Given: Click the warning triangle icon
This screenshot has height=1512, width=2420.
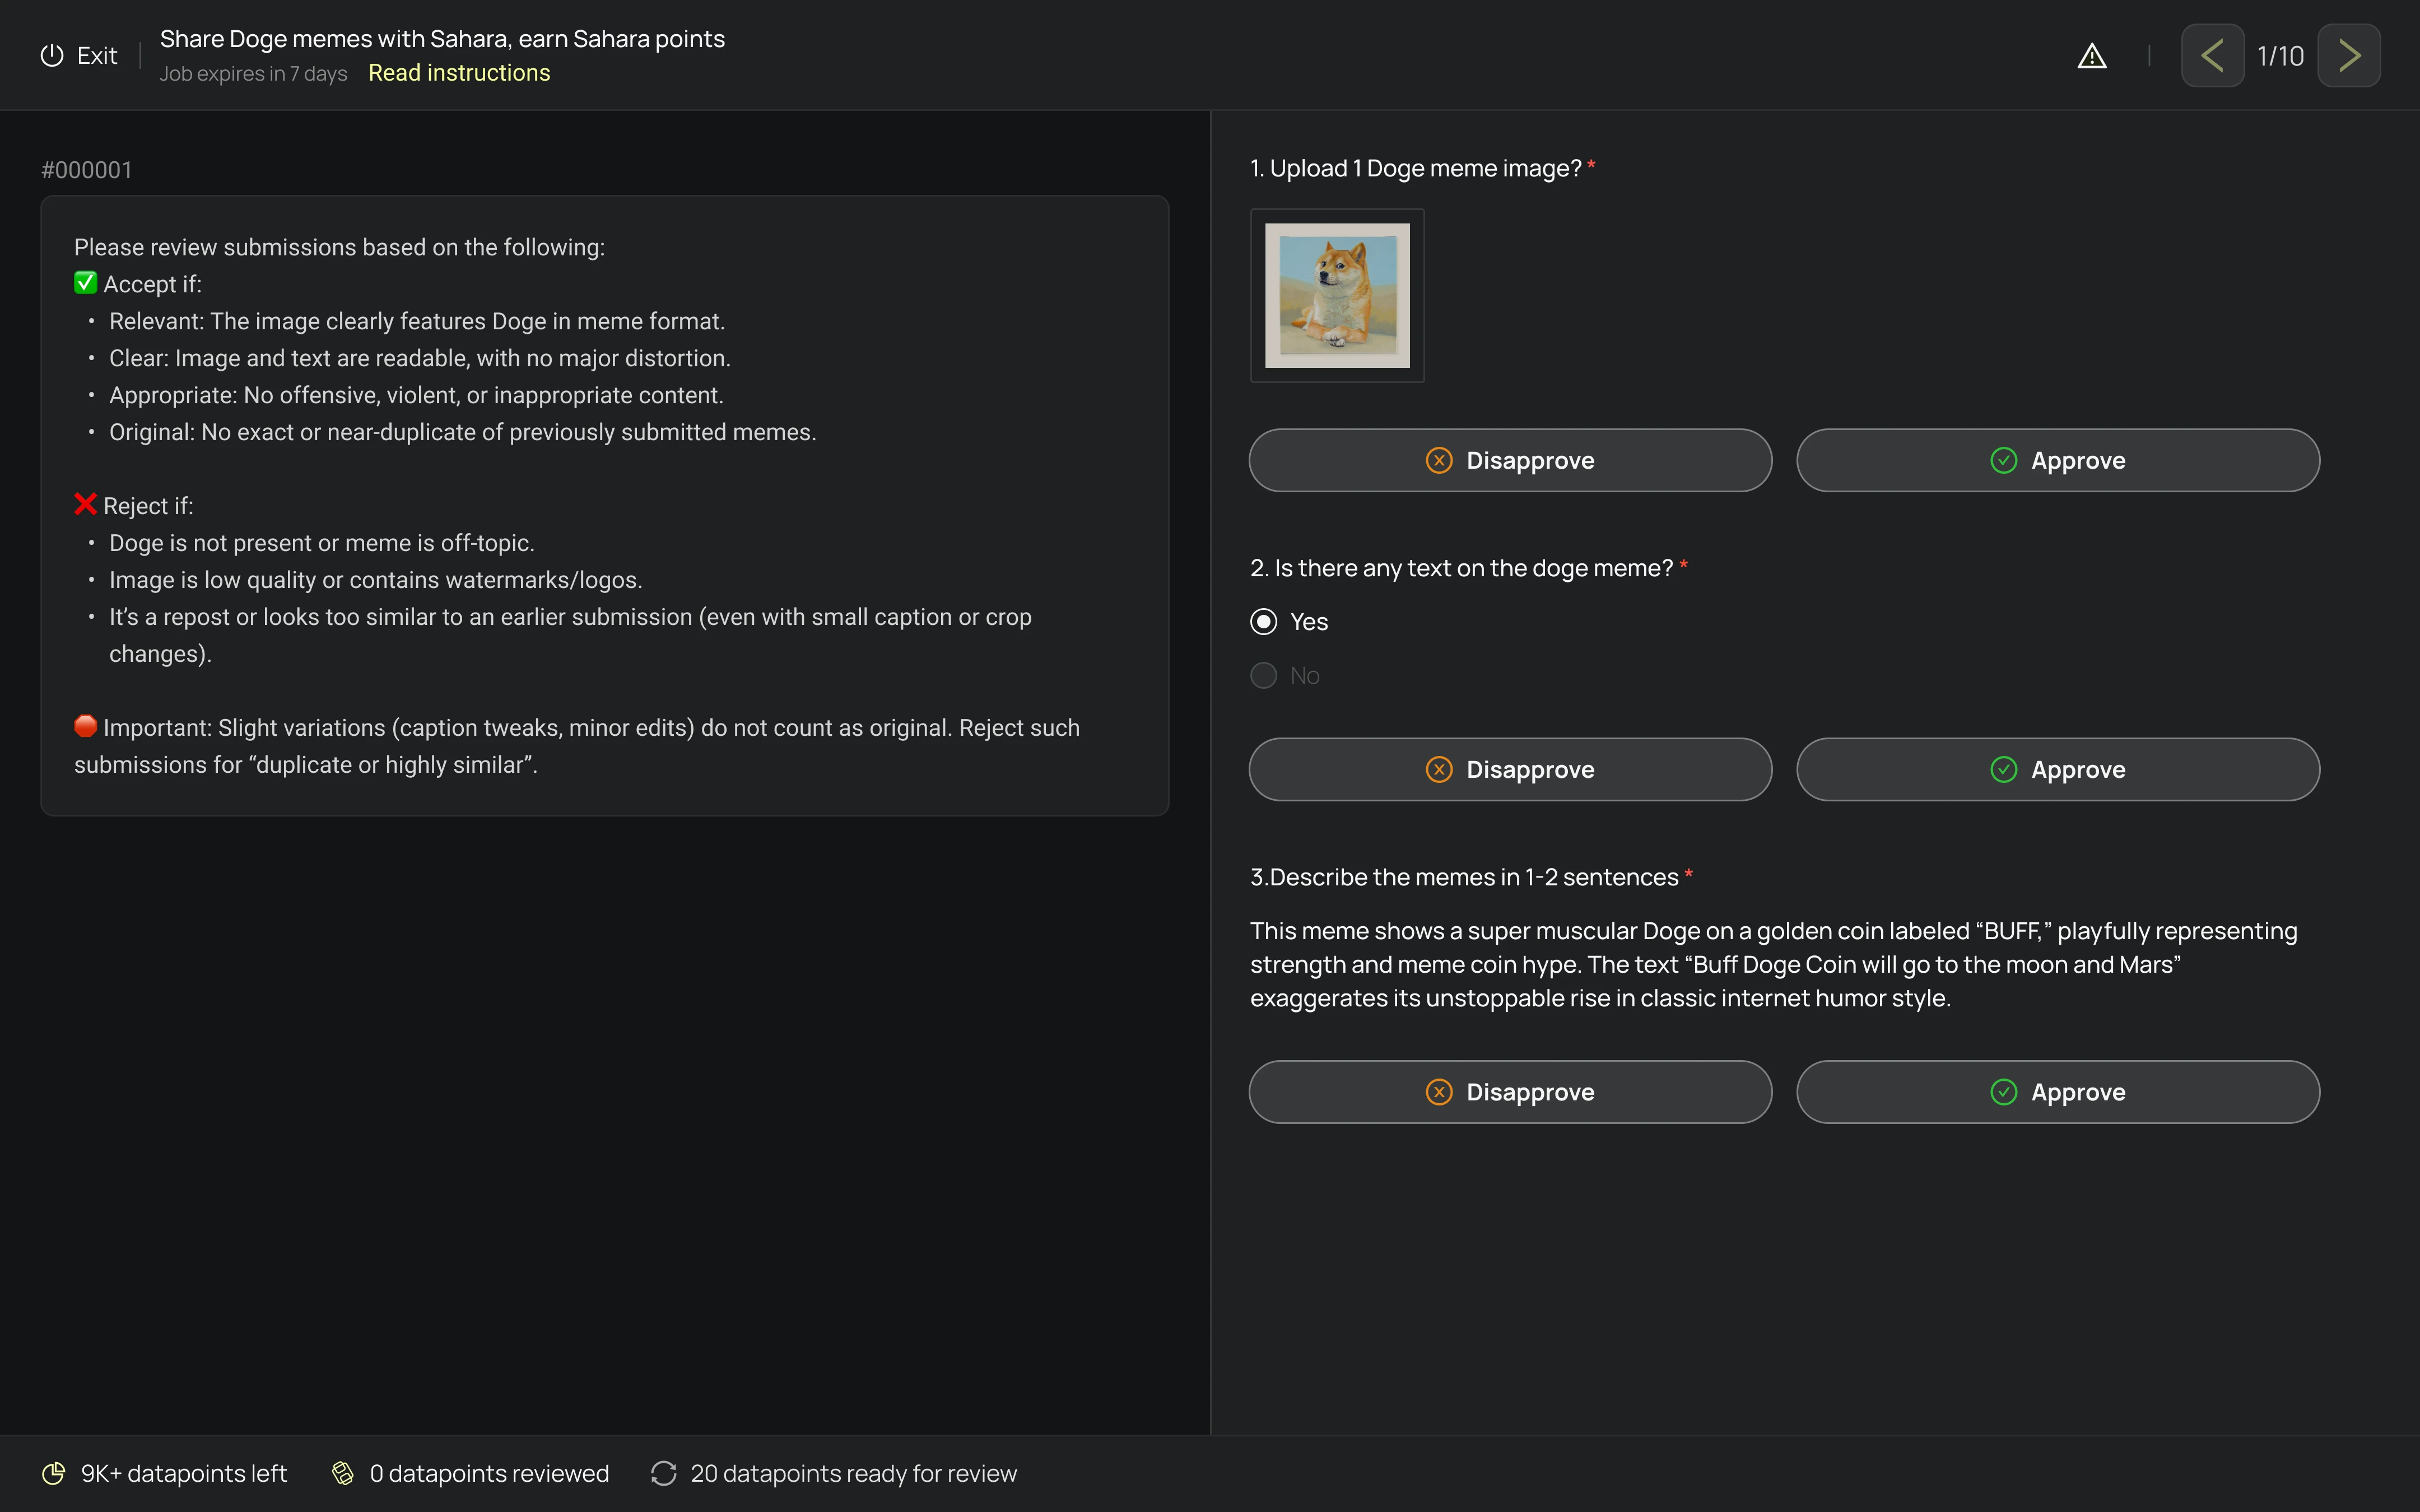Looking at the screenshot, I should click(2091, 56).
